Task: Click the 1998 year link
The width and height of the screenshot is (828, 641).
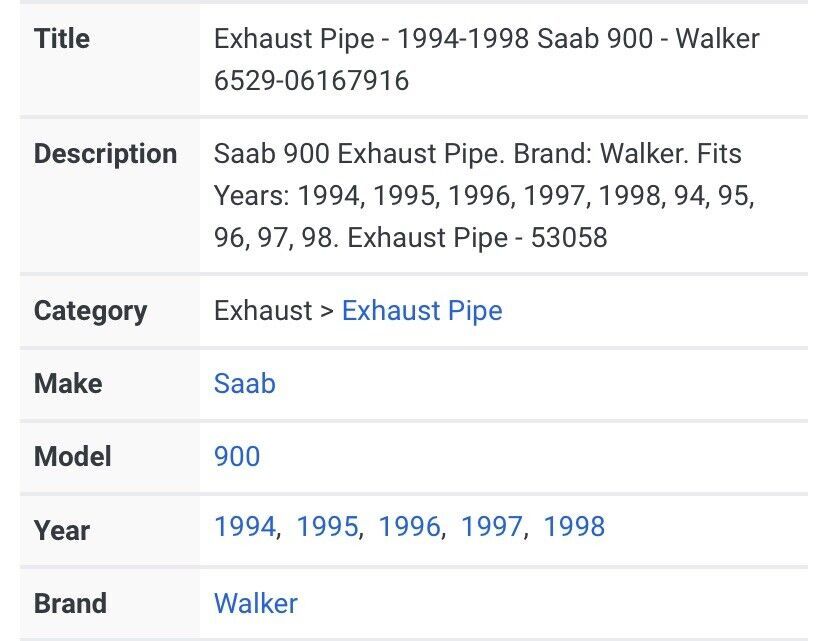Action: (574, 526)
